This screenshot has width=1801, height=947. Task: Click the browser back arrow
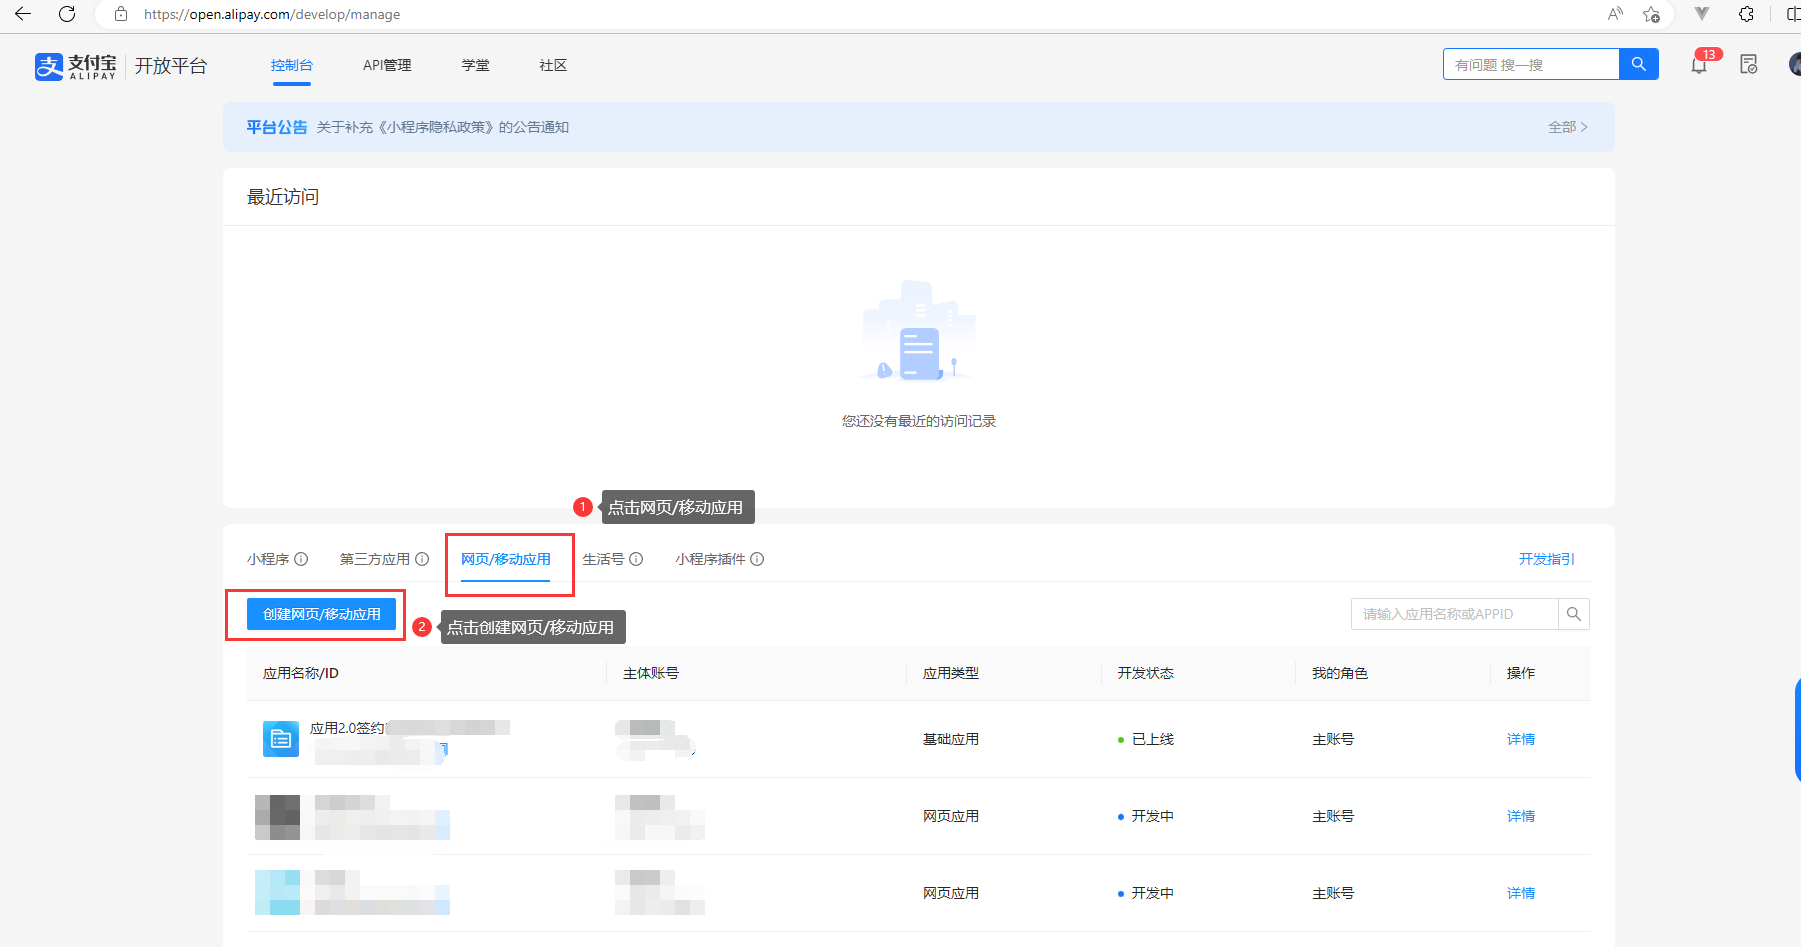[23, 14]
